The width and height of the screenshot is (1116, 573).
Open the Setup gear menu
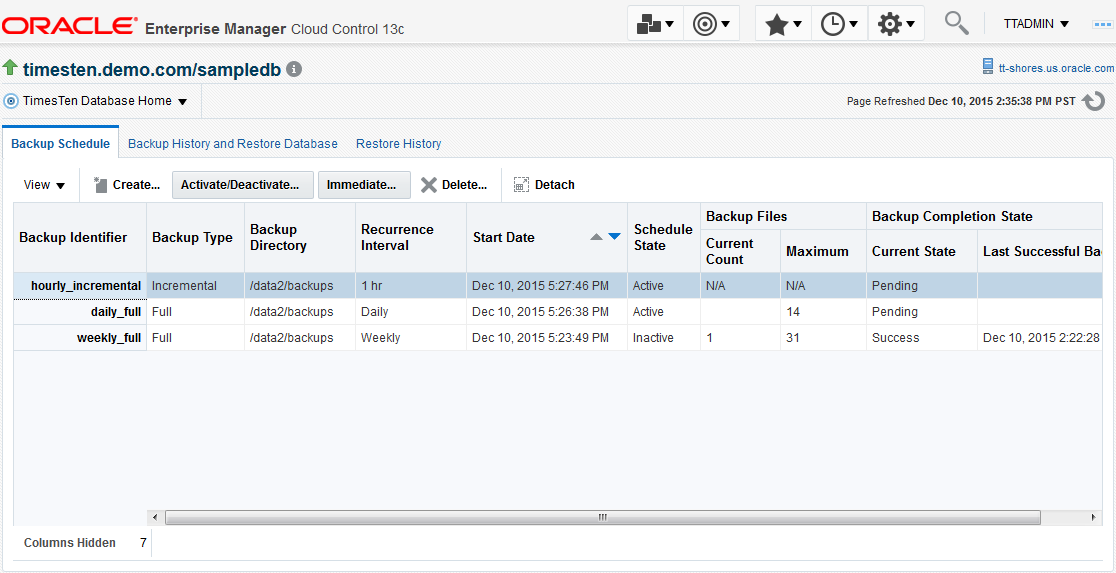(895, 24)
